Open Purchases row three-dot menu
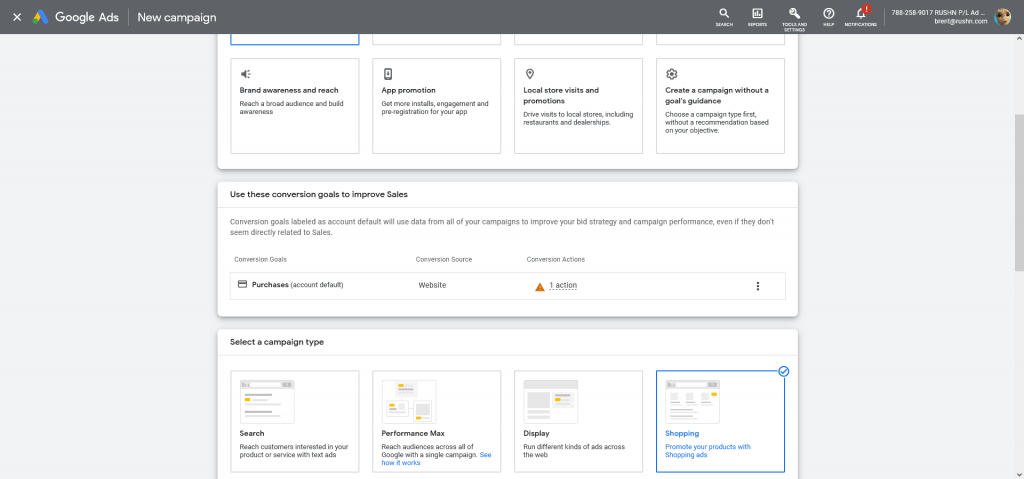 tap(758, 286)
